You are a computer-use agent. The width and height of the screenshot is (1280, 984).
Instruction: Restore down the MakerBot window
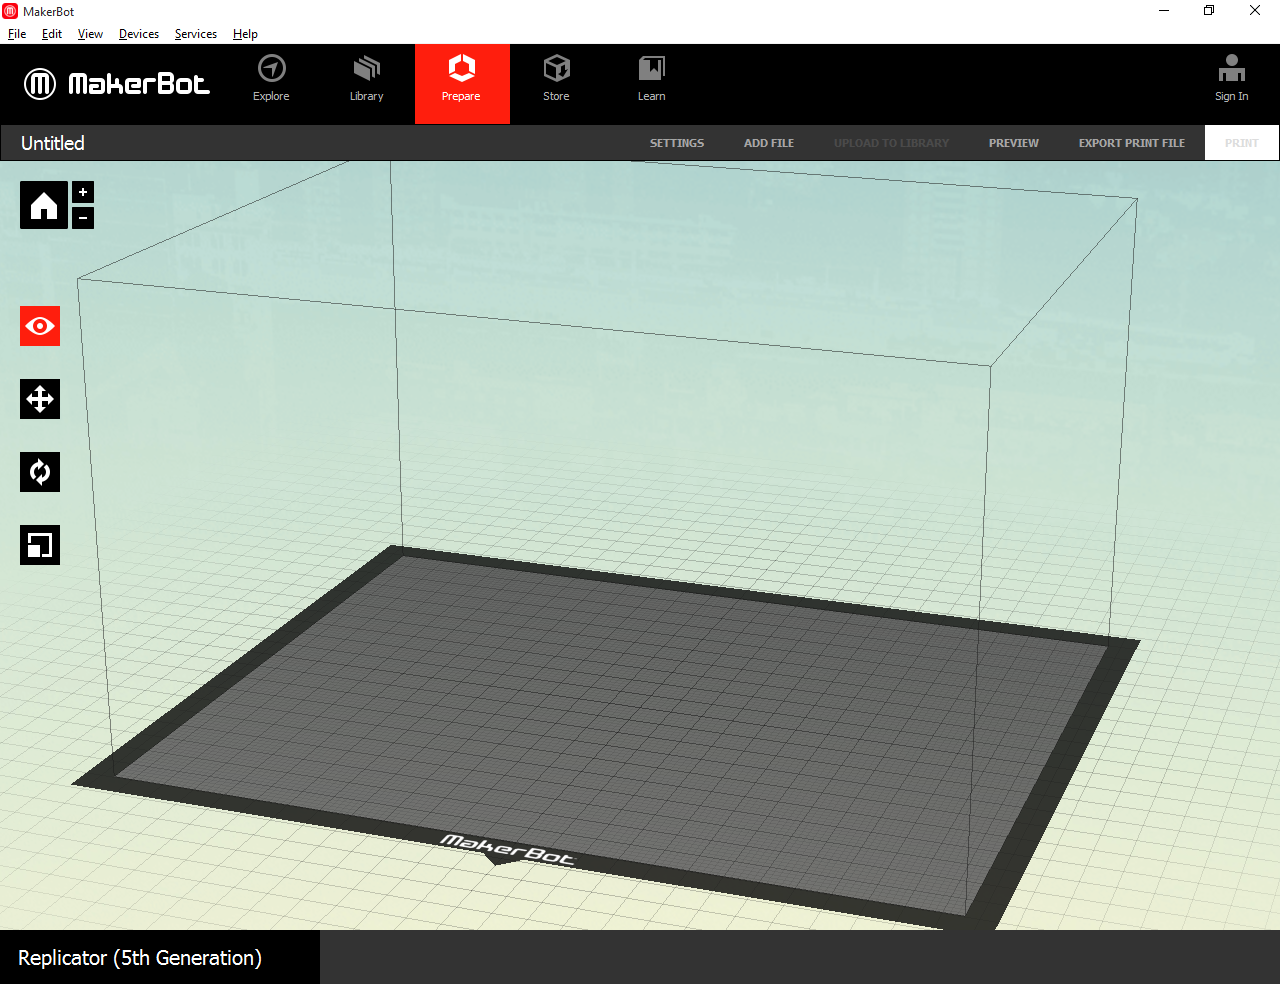[x=1209, y=11]
